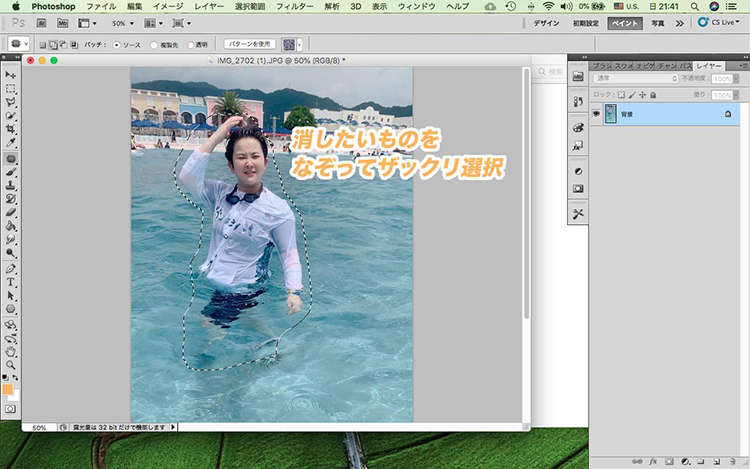Activate Add to selection mode
The image size is (750, 469).
point(53,45)
